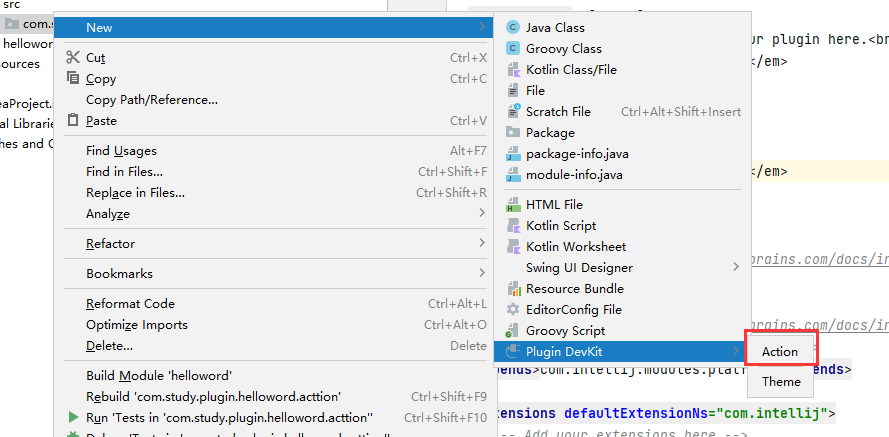Select Scratch File entry
This screenshot has height=437, width=889.
pyautogui.click(x=623, y=112)
